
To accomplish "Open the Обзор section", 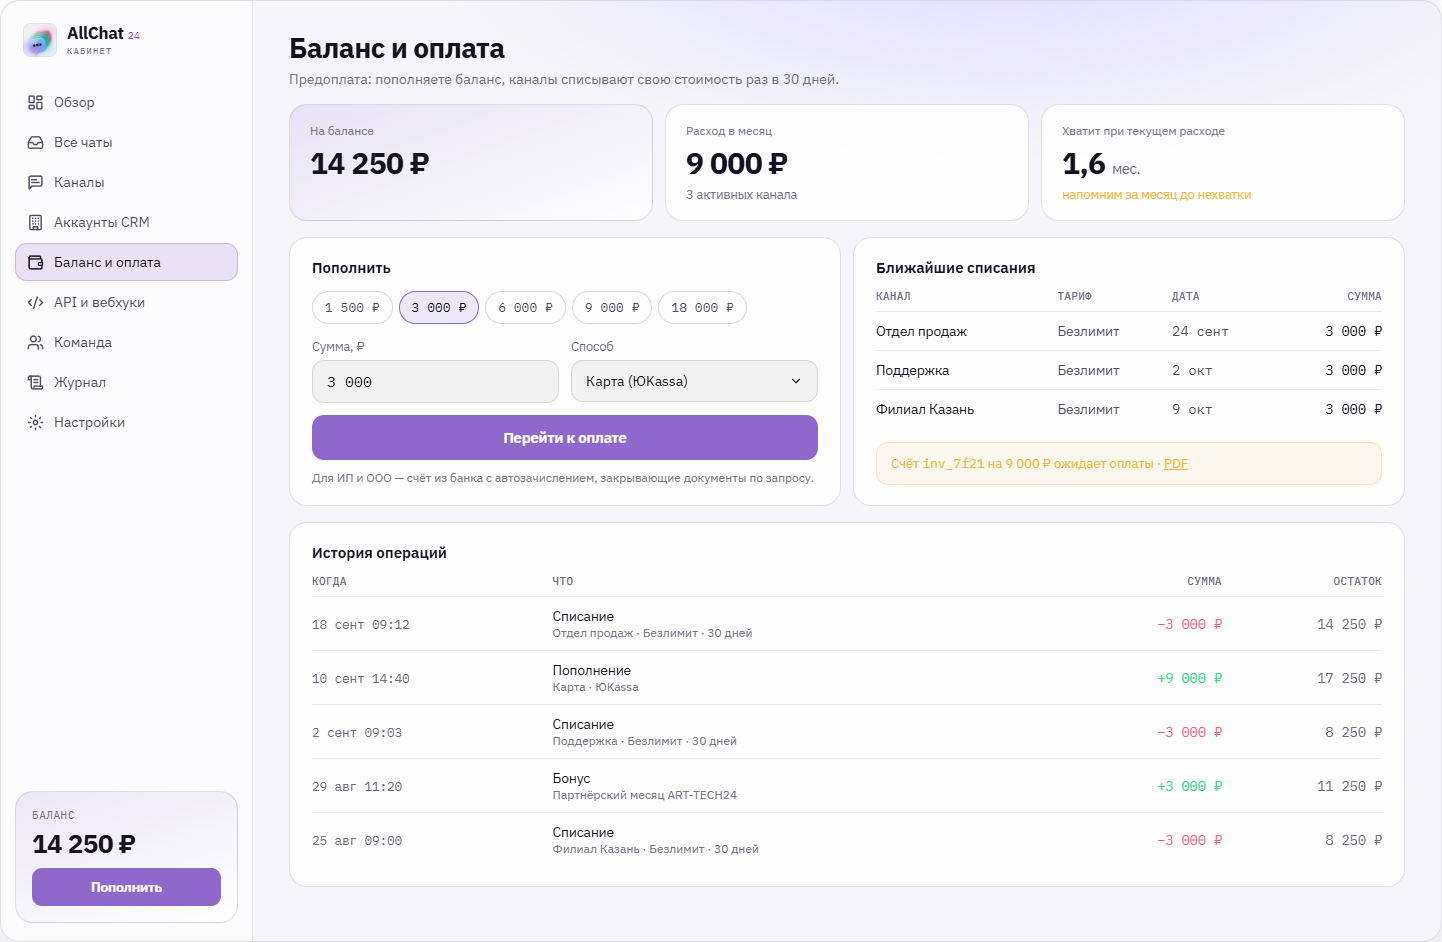I will point(126,102).
